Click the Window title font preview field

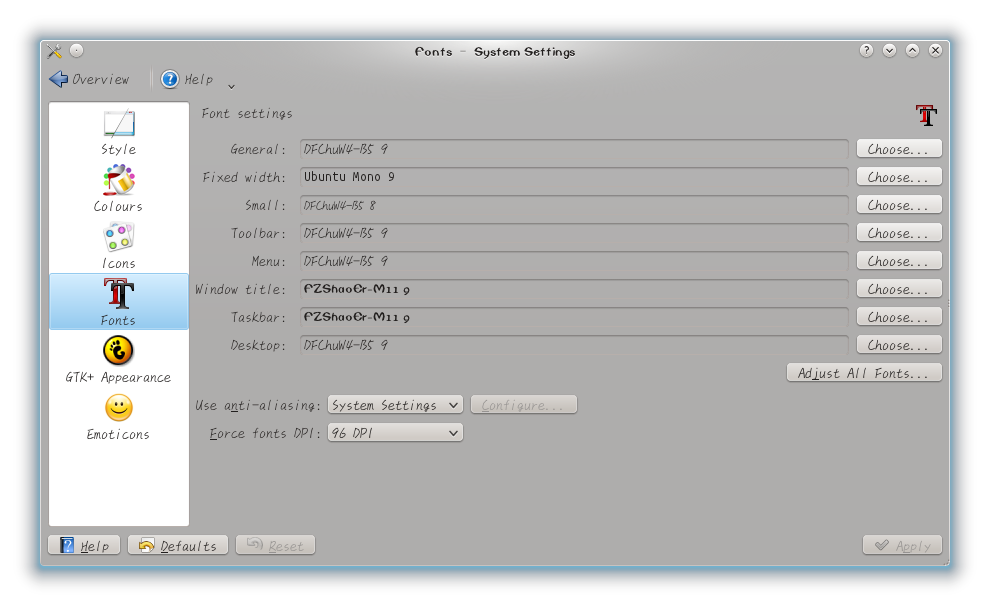(x=574, y=288)
